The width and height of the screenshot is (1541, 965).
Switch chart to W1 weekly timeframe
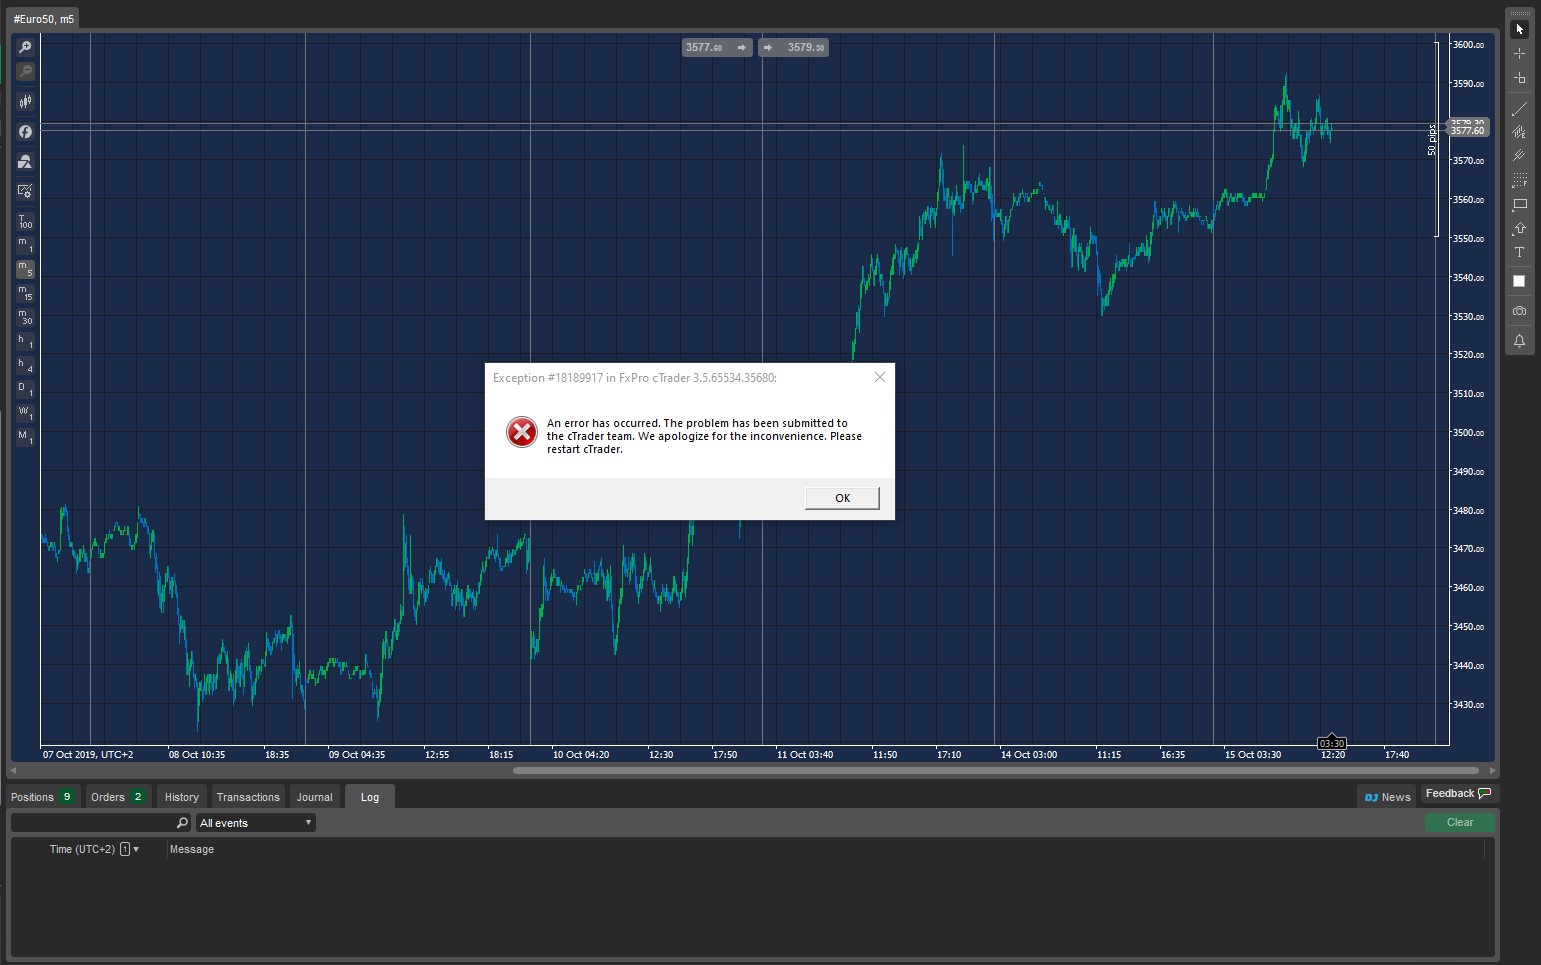pos(25,413)
